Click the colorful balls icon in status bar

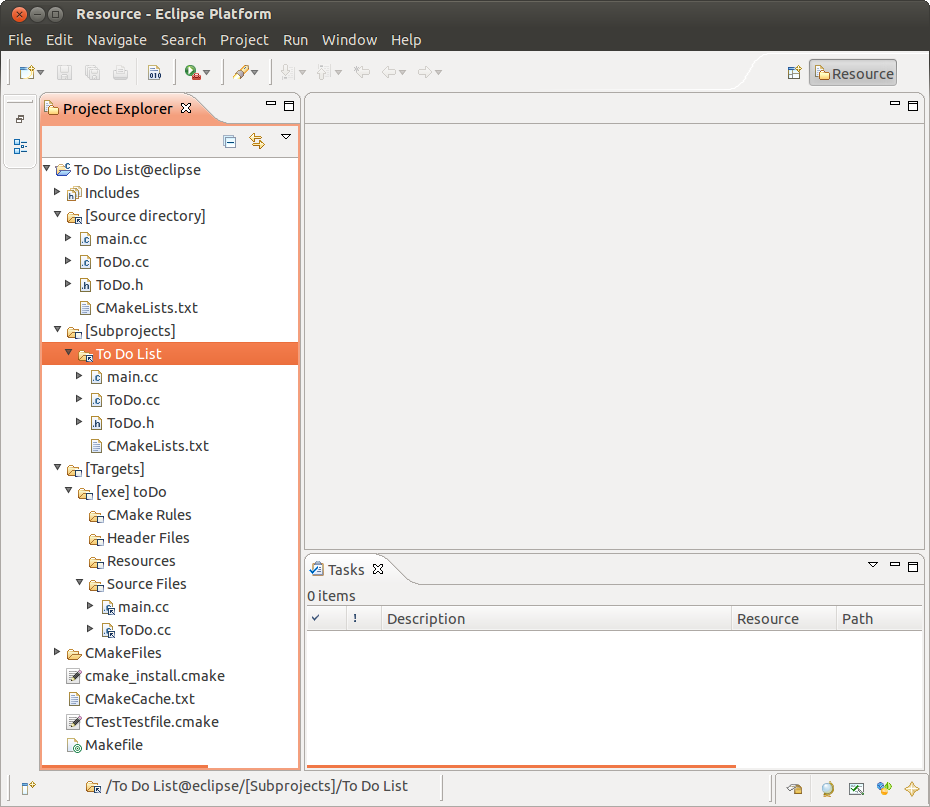[x=884, y=789]
